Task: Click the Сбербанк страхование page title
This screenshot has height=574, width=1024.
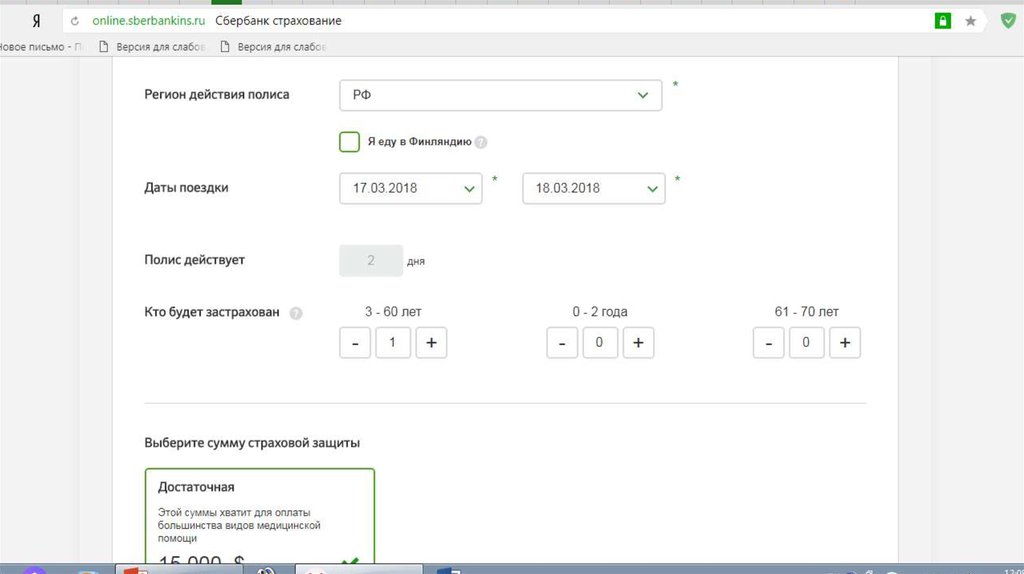Action: tap(278, 21)
